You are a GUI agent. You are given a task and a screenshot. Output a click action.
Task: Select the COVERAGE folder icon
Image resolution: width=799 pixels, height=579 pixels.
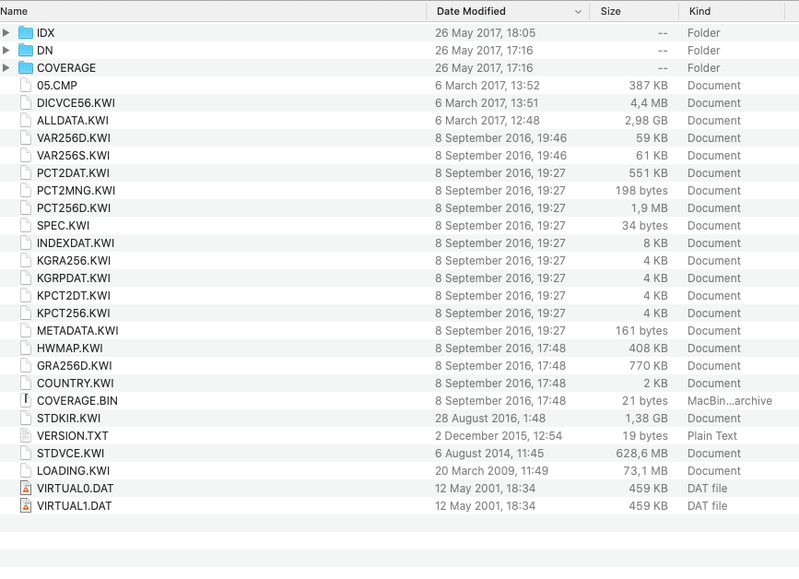click(25, 68)
